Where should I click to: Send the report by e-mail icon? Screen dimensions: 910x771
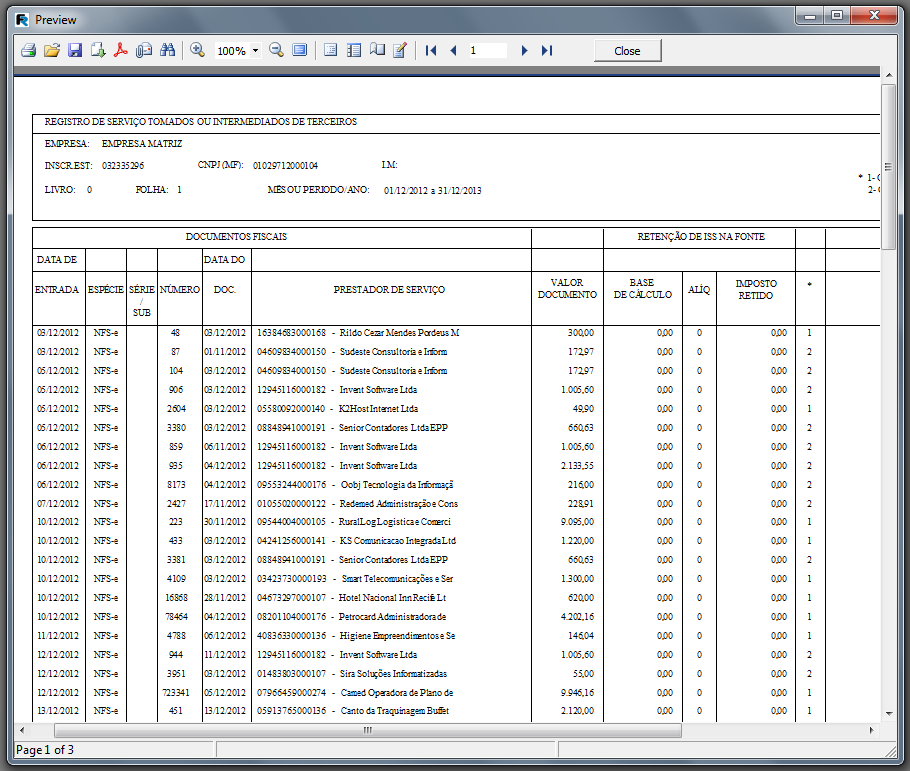(144, 51)
